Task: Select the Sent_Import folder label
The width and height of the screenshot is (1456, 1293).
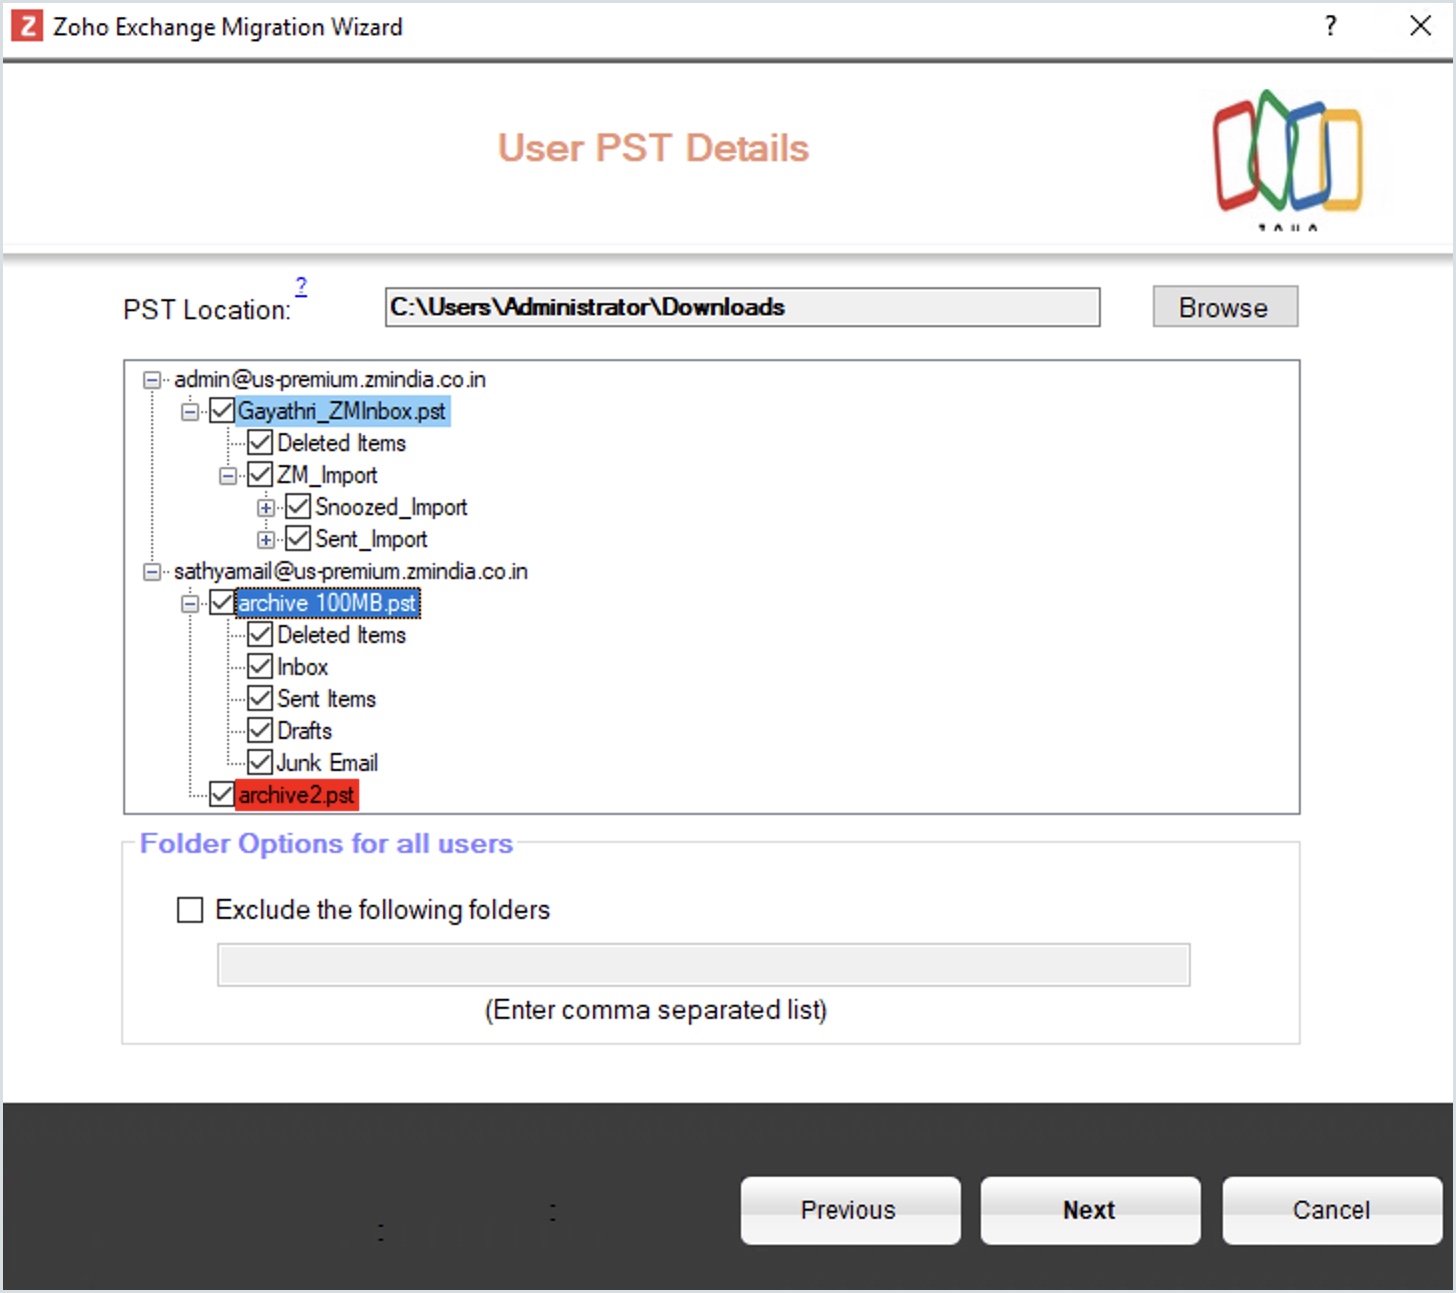Action: 371,539
